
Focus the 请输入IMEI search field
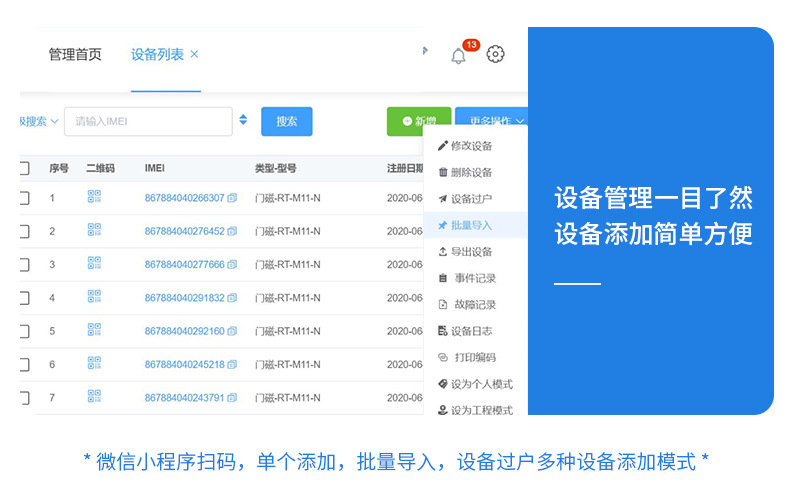148,121
